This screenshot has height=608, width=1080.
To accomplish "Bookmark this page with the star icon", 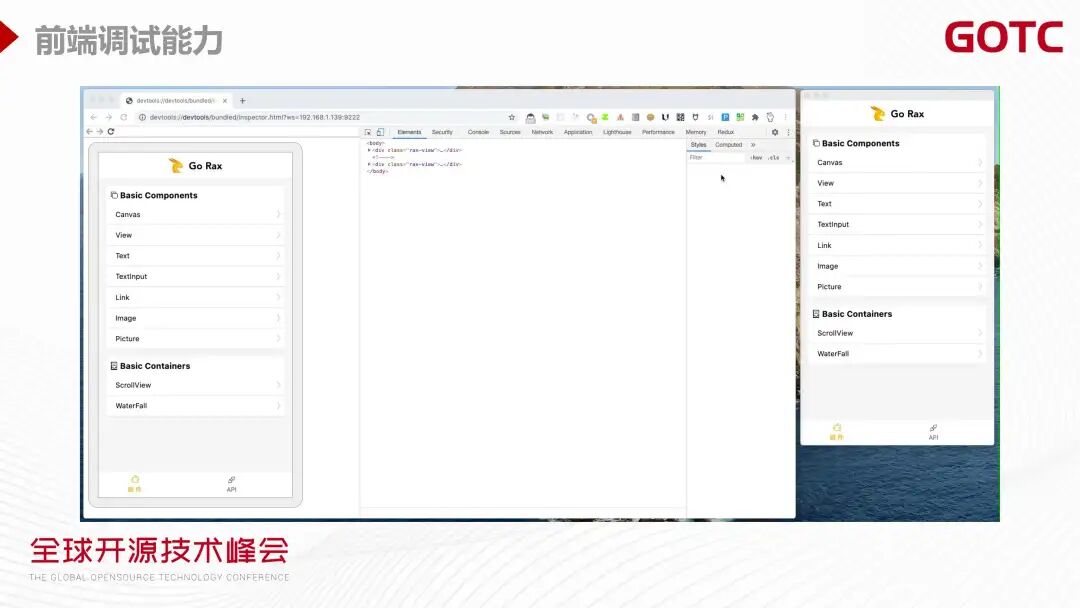I will [x=512, y=117].
